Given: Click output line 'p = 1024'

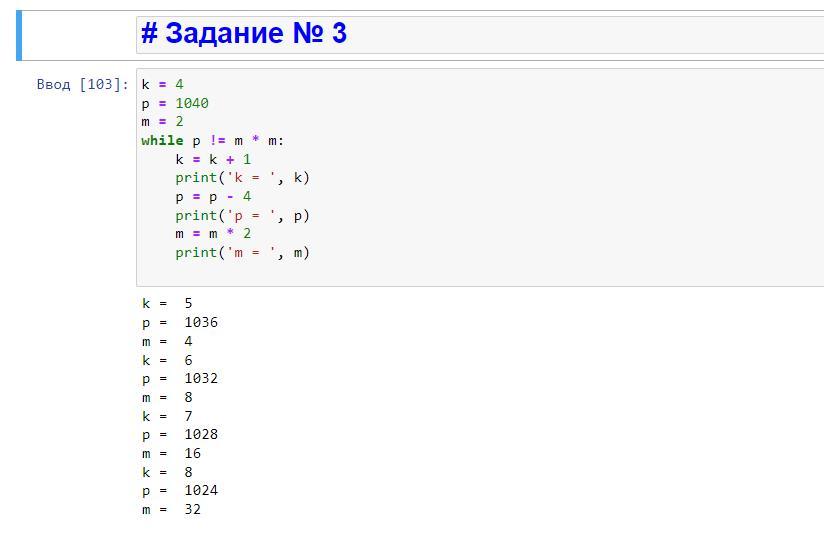Looking at the screenshot, I should pyautogui.click(x=180, y=490).
